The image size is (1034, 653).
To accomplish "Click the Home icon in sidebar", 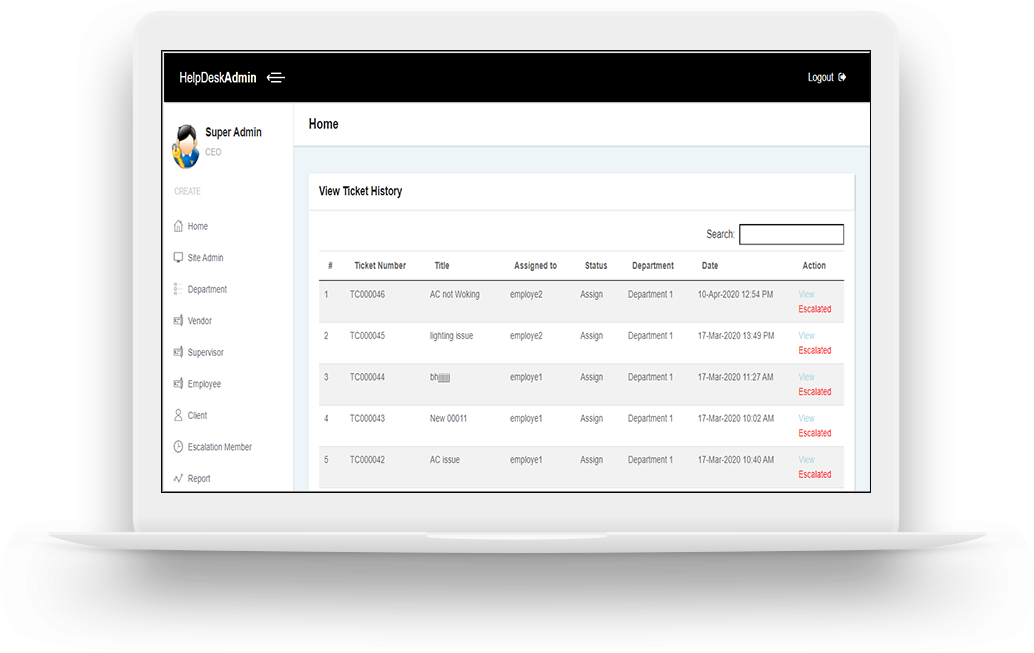I will click(x=178, y=226).
